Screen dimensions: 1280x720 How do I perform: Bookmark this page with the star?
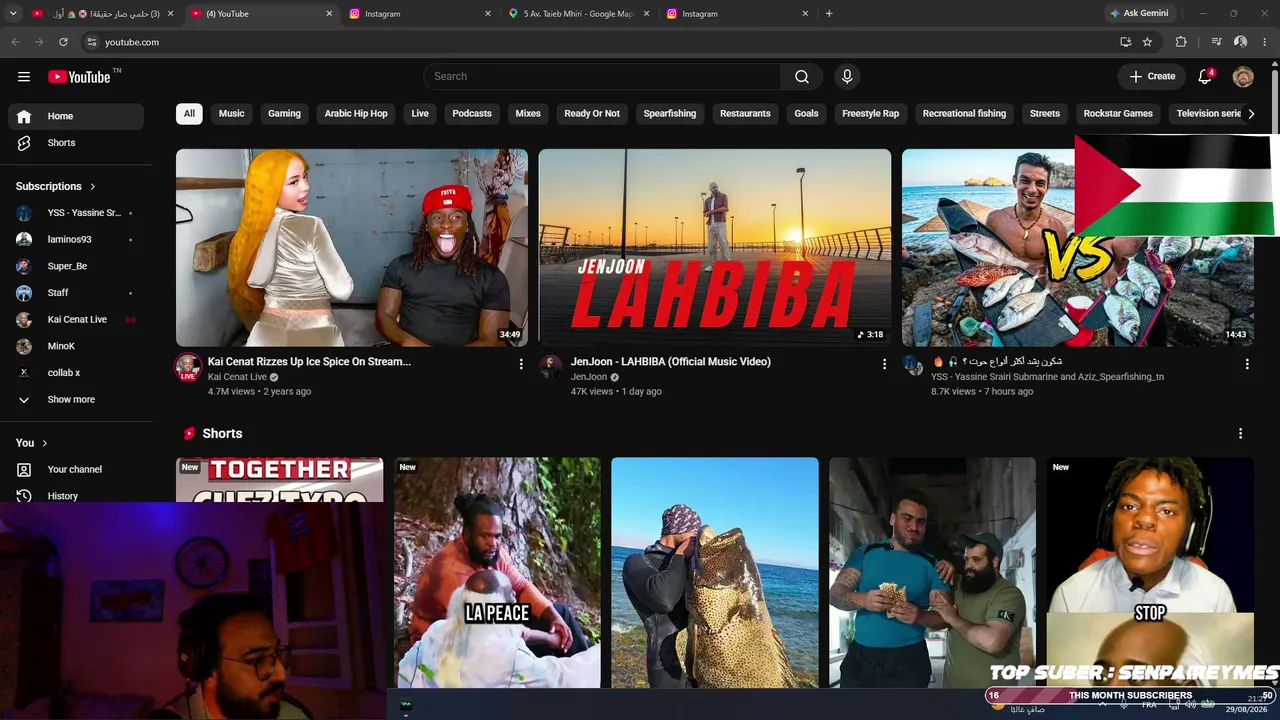point(1147,42)
